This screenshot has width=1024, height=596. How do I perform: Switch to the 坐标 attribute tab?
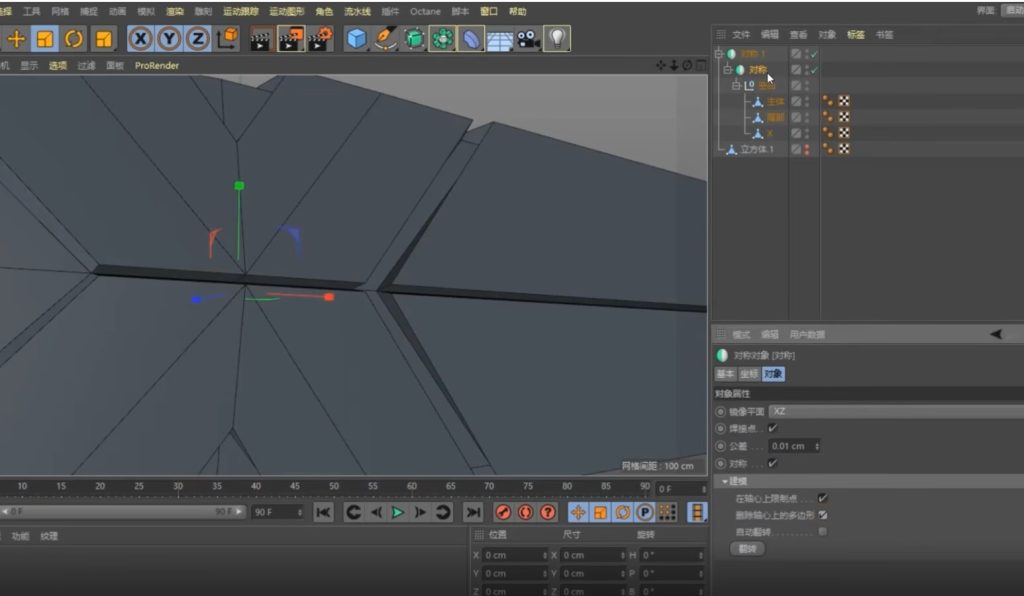749,374
